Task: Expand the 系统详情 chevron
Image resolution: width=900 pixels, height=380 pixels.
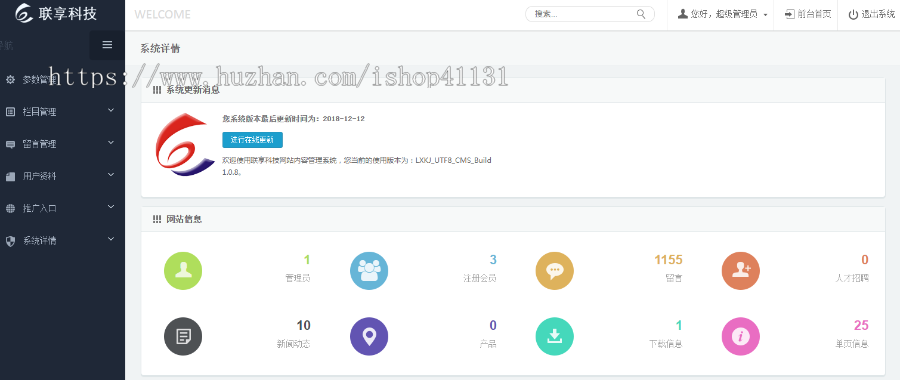Action: [111, 239]
